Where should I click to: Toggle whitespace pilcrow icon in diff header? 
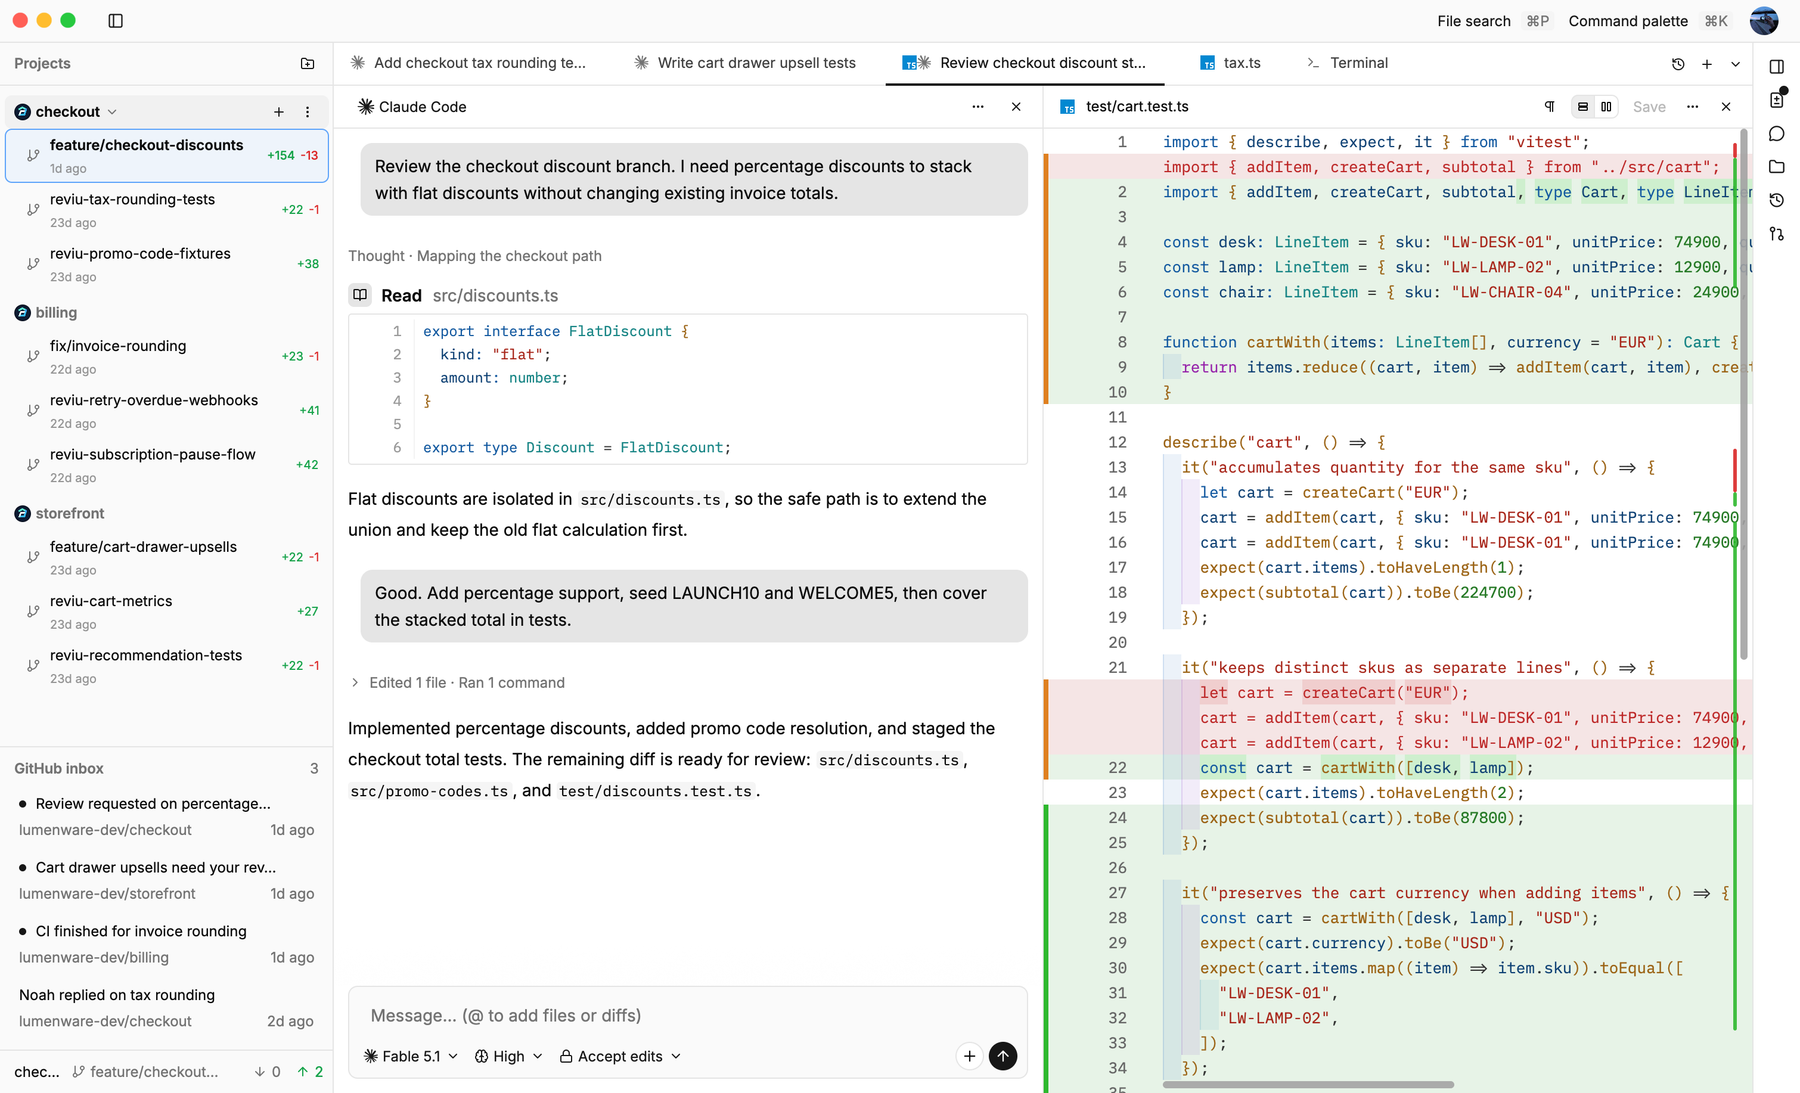click(1550, 107)
